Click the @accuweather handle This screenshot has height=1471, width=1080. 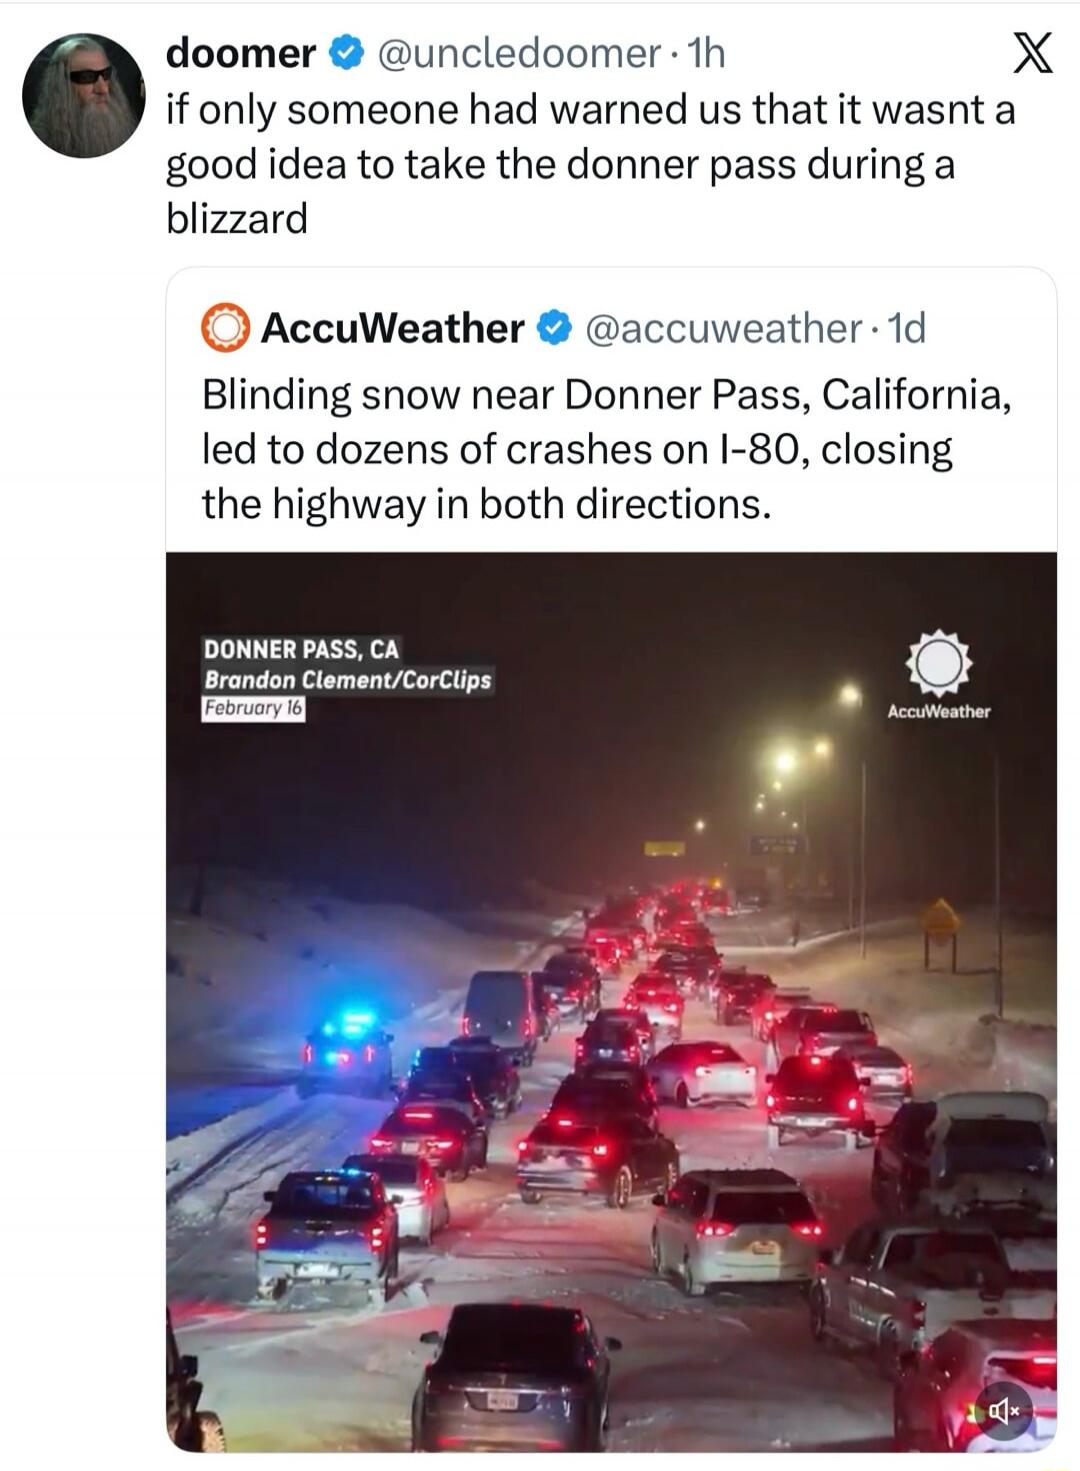(742, 331)
